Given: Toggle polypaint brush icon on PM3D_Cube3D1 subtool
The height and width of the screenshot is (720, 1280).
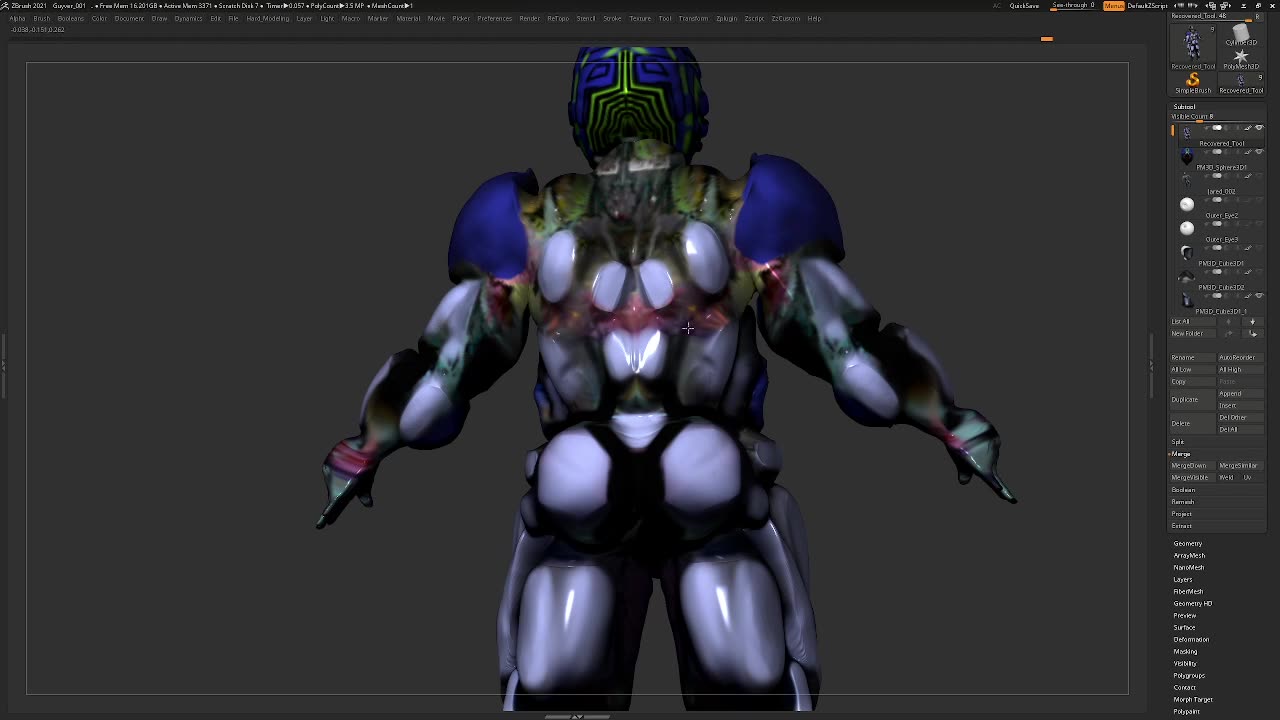Looking at the screenshot, I should [1248, 248].
